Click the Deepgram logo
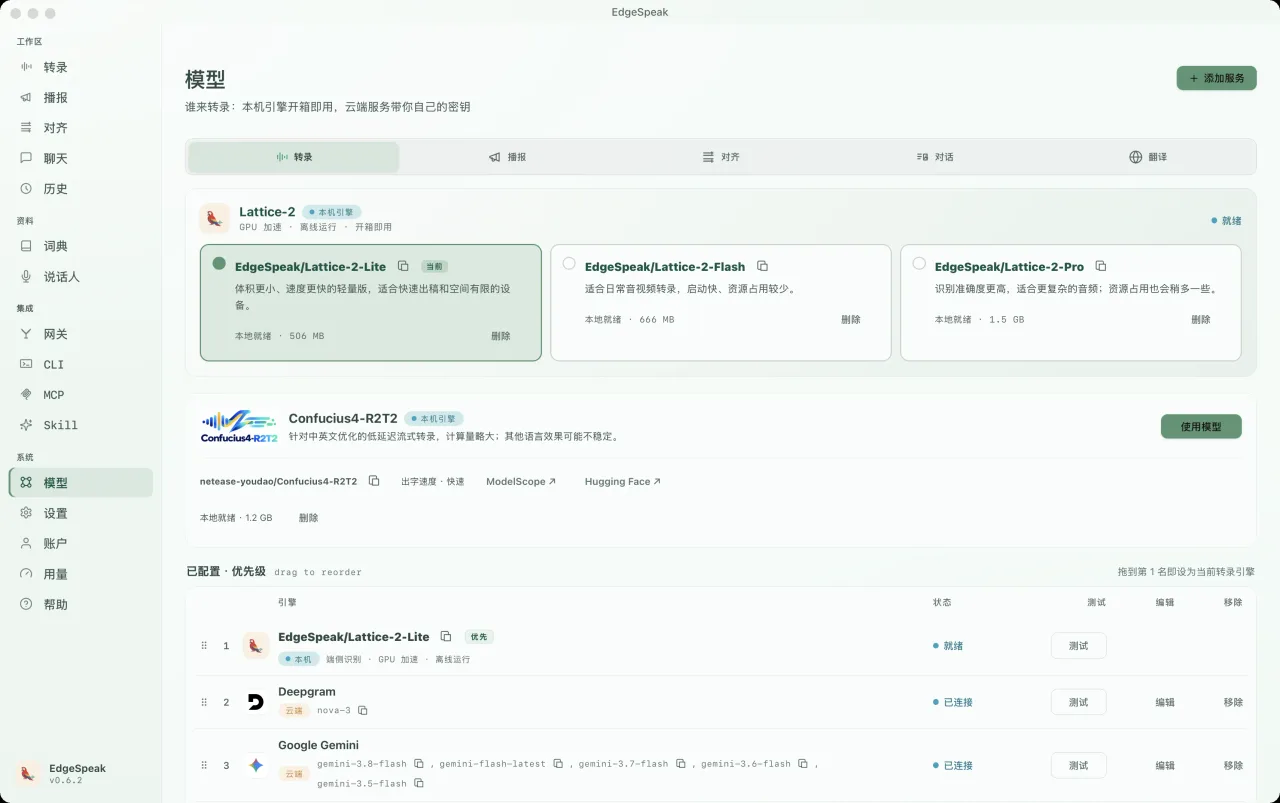 (x=256, y=702)
